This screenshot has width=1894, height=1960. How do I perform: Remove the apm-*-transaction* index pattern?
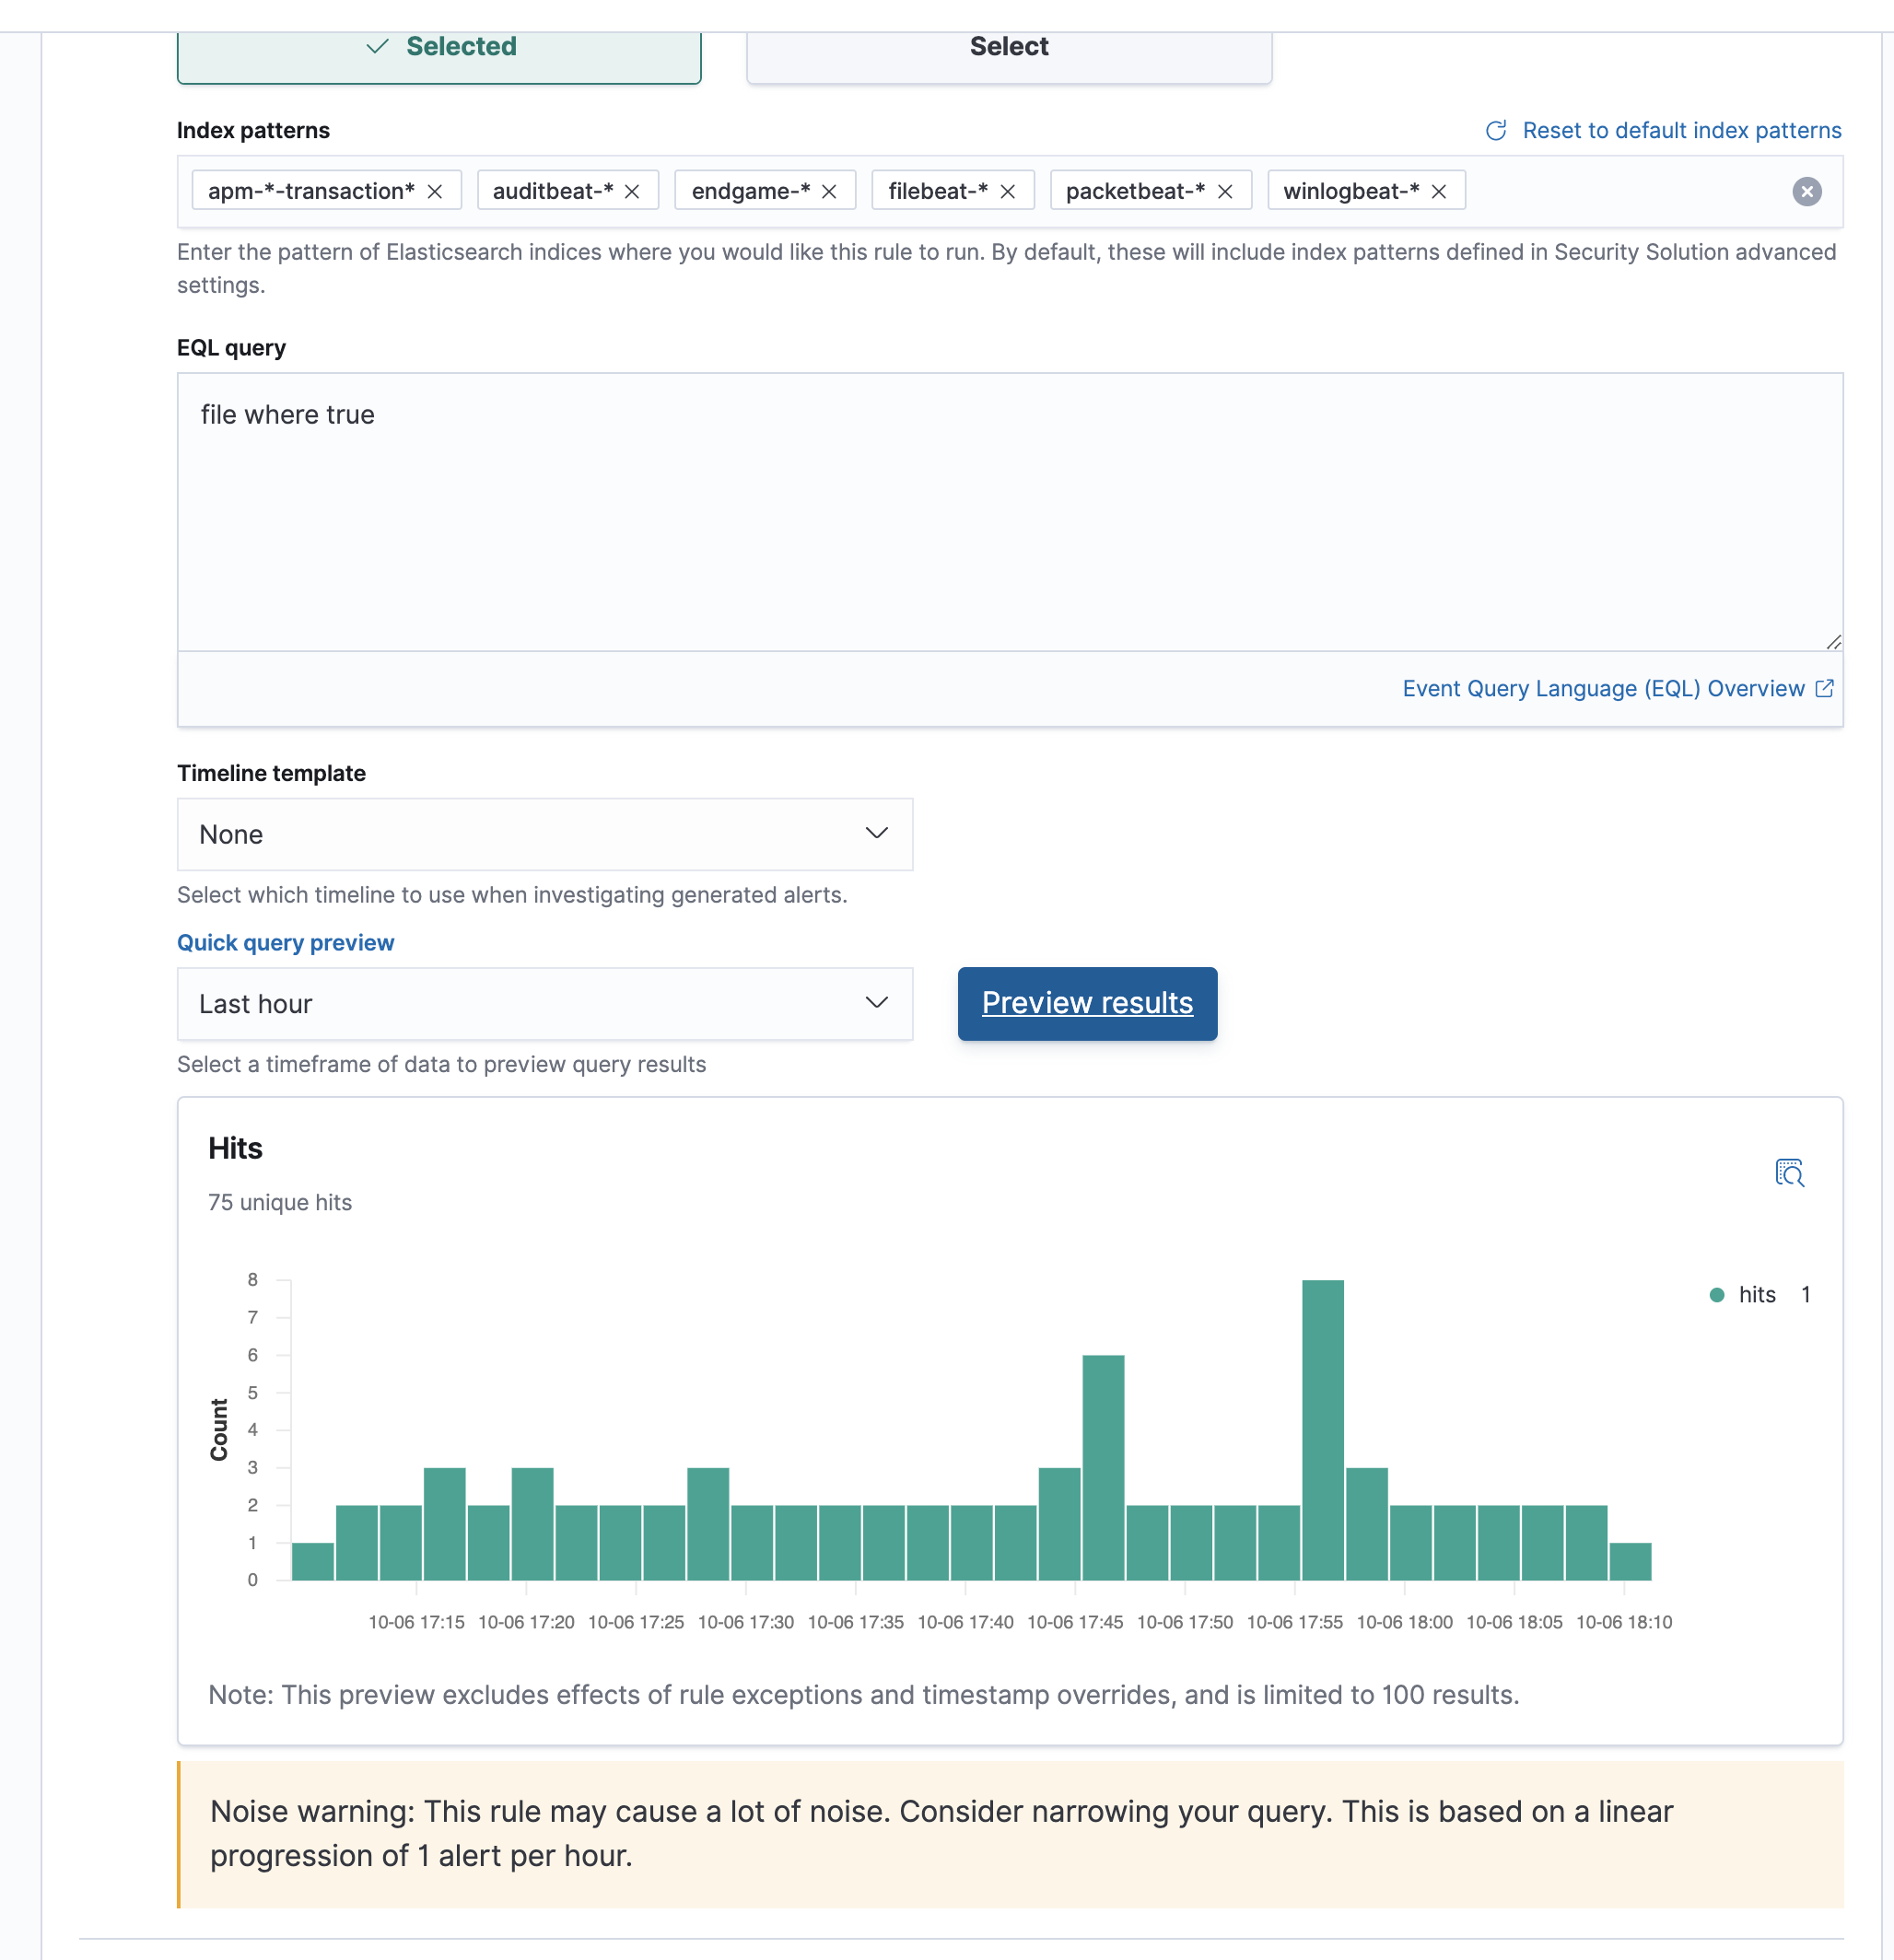435,191
